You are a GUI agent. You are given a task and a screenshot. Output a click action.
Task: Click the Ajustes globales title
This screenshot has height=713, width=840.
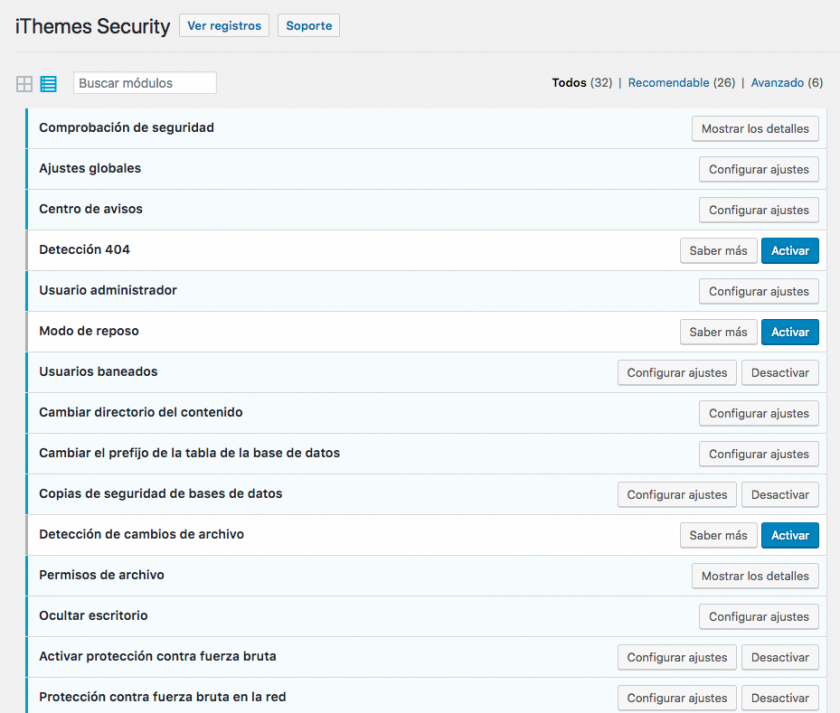point(90,168)
